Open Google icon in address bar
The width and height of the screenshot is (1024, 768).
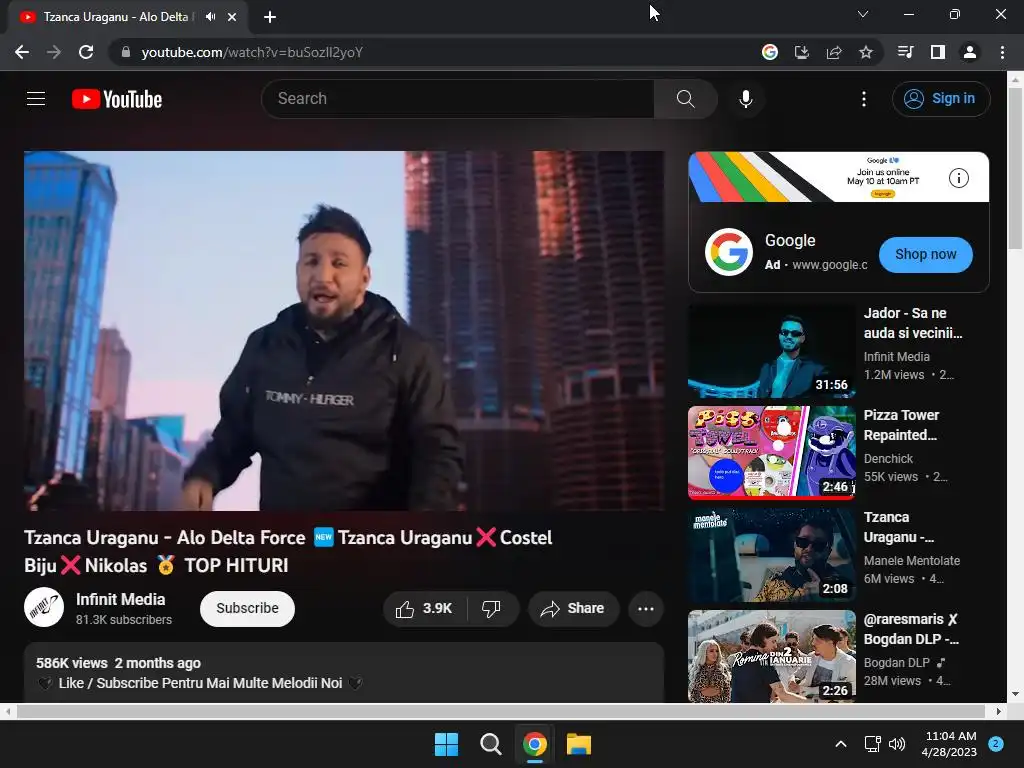769,52
